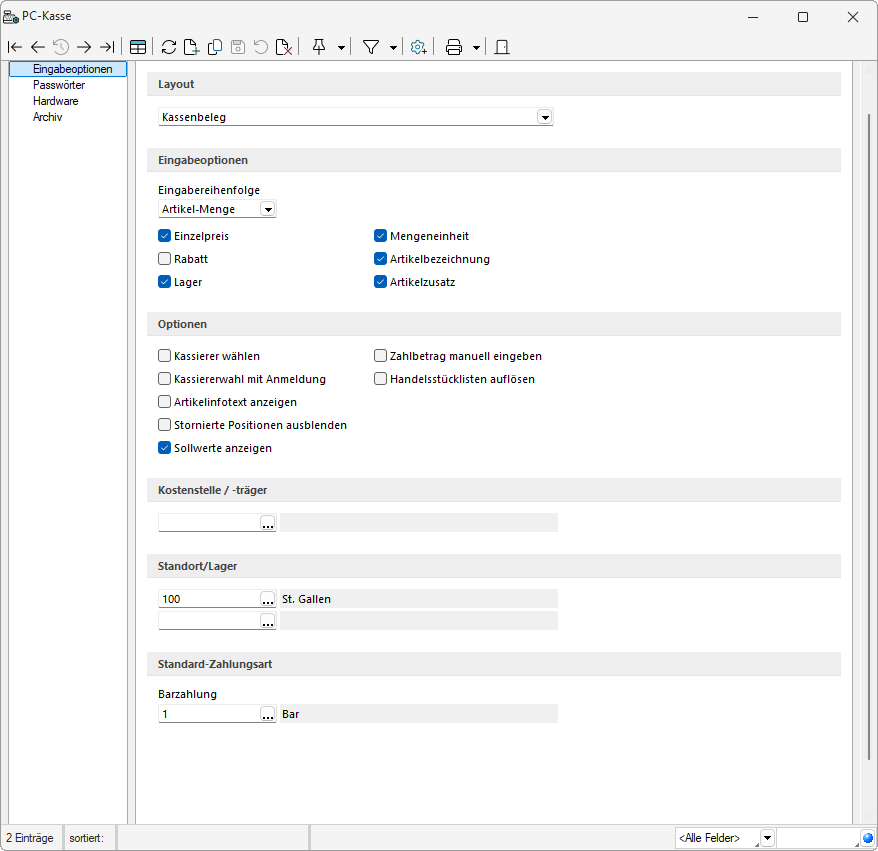Click the ellipsis button next to Barzahlung
Image resolution: width=878 pixels, height=851 pixels.
(x=267, y=714)
